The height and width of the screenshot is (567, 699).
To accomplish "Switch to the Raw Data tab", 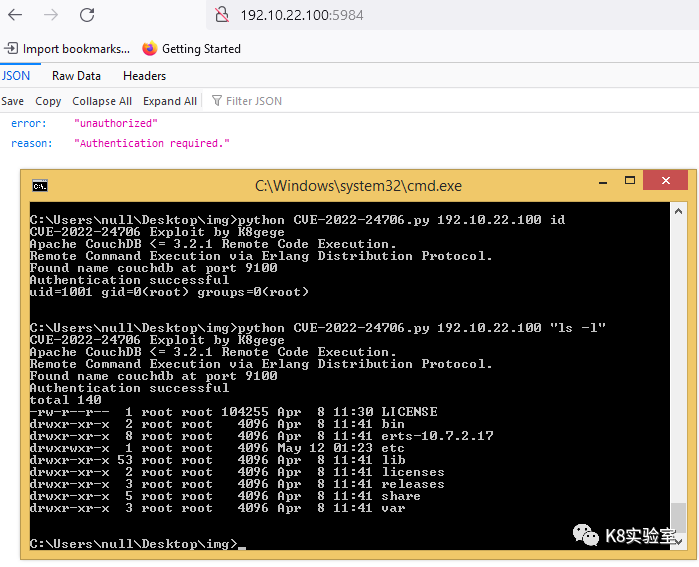I will (x=76, y=76).
